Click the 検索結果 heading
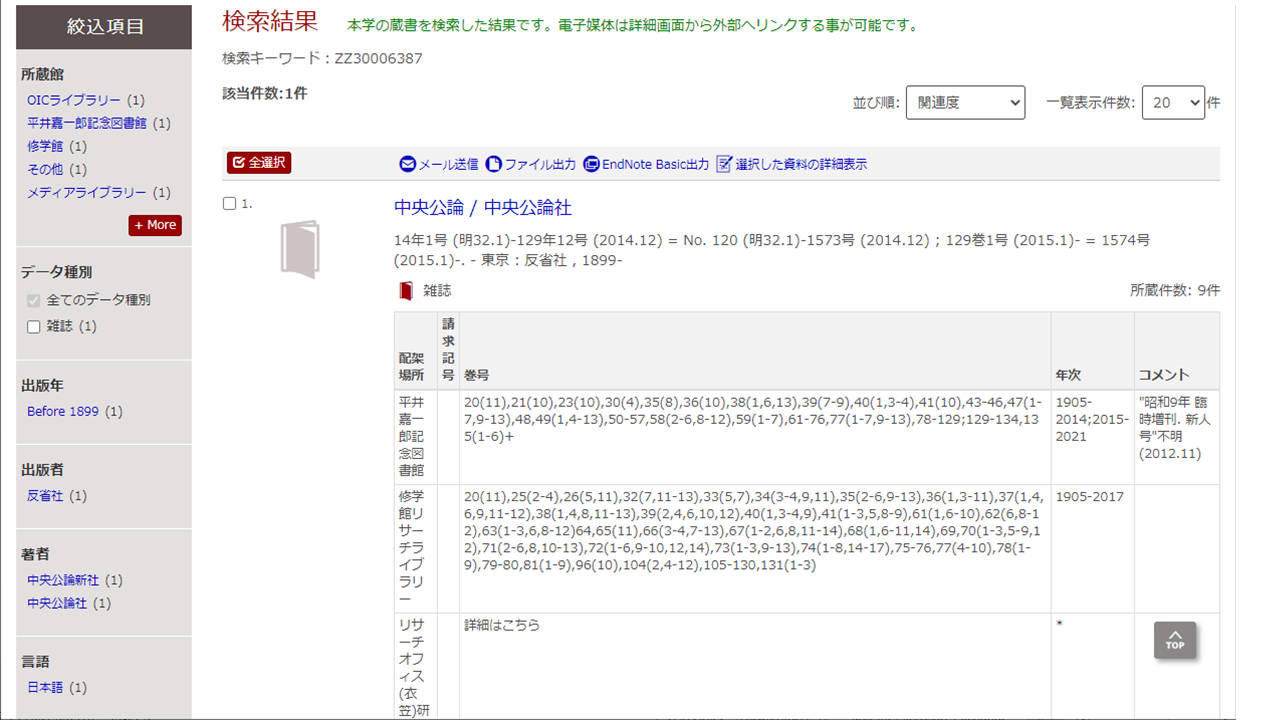Screen dimensions: 1280x720 click(270, 20)
